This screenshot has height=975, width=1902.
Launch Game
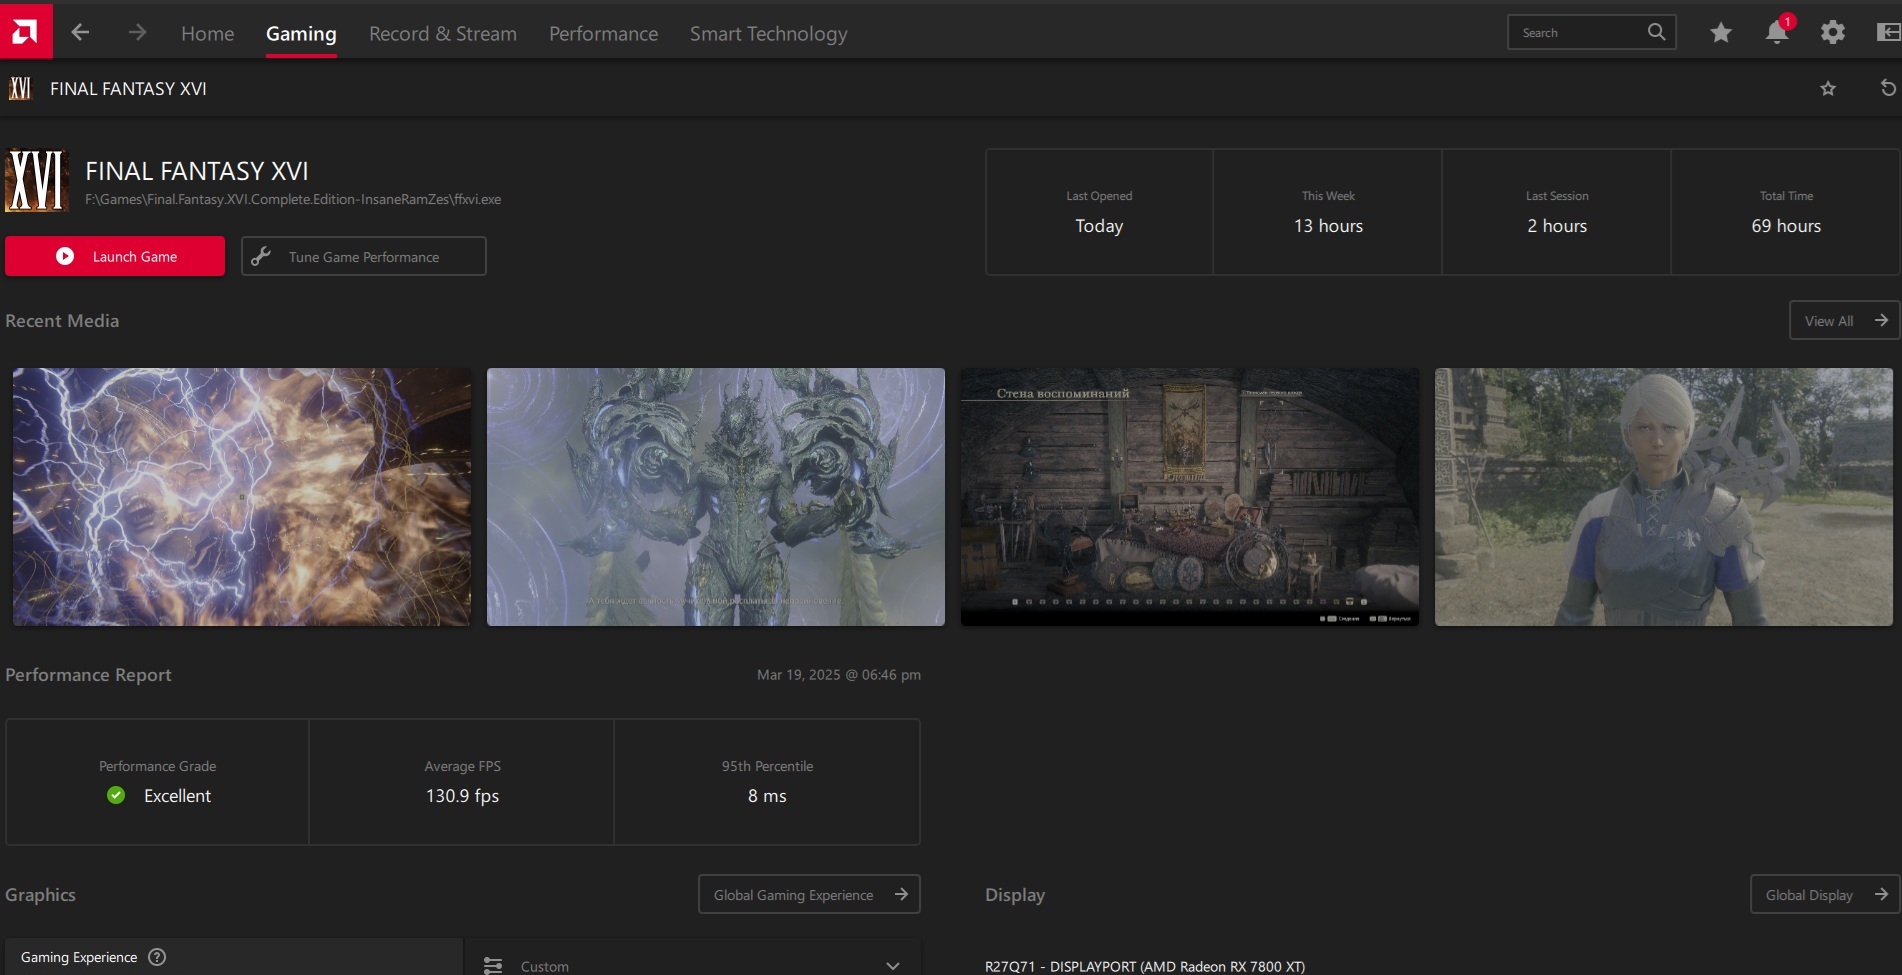click(115, 256)
